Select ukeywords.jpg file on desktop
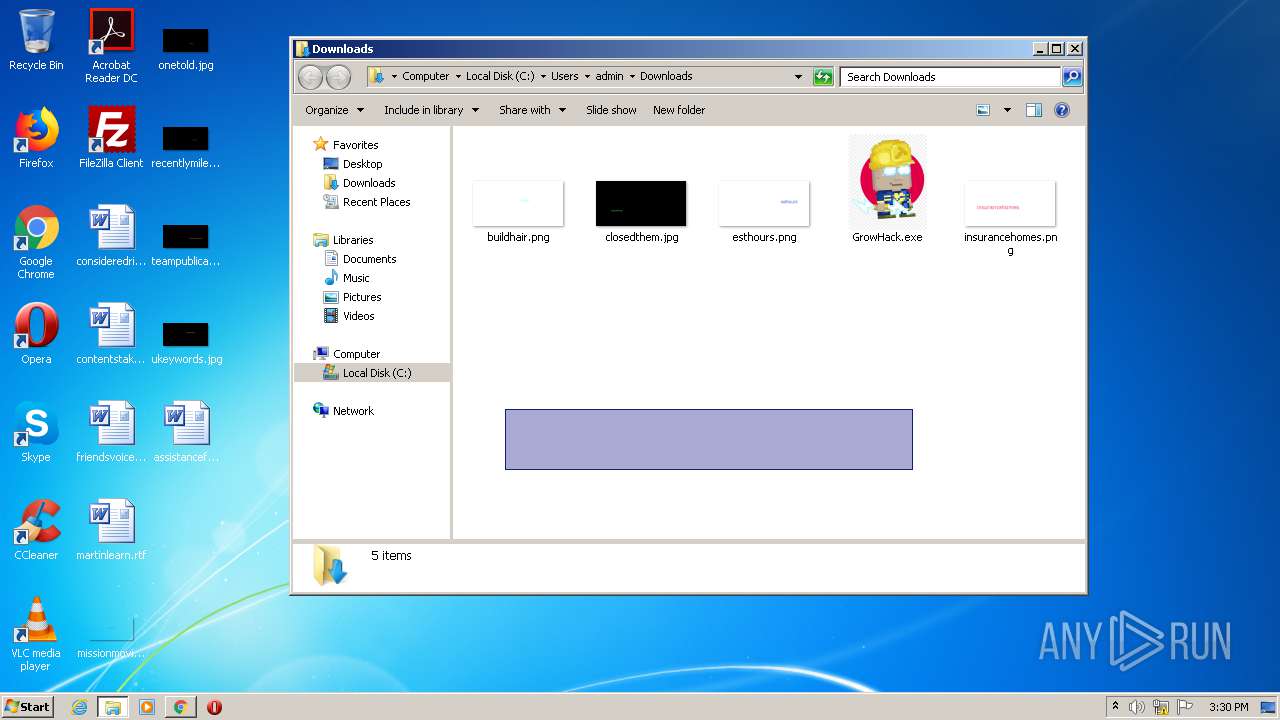Image resolution: width=1280 pixels, height=720 pixels. [186, 340]
